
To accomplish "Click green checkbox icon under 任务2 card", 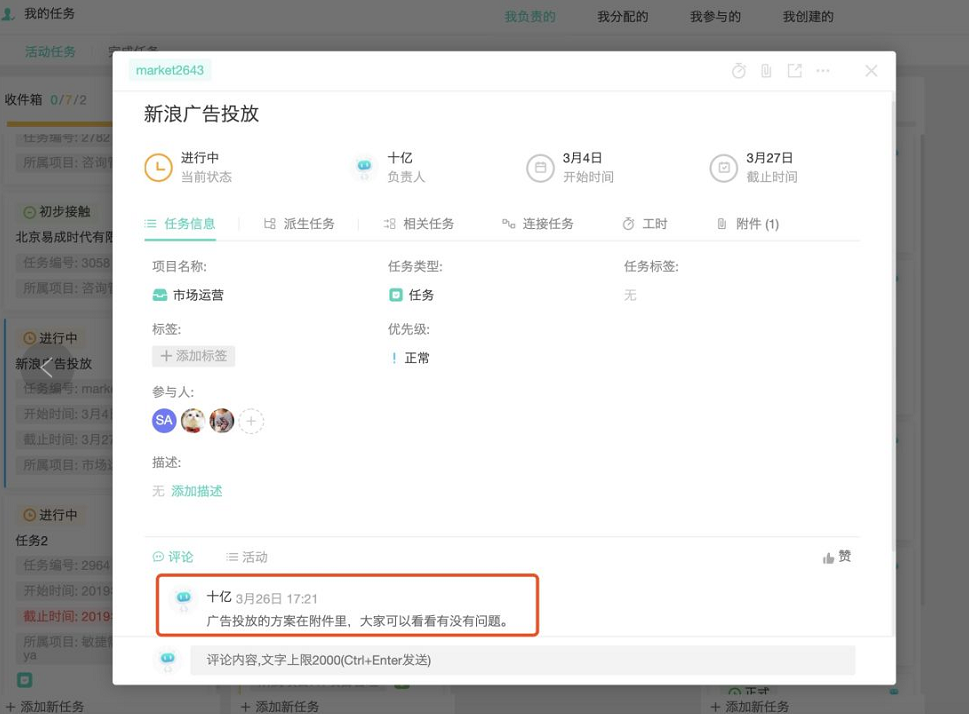I will [x=24, y=681].
